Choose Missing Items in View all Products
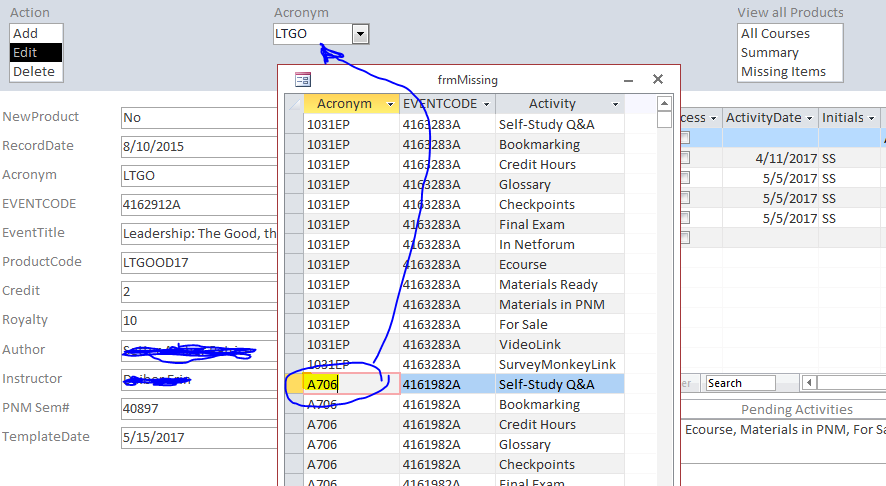This screenshot has width=886, height=486. [x=790, y=72]
